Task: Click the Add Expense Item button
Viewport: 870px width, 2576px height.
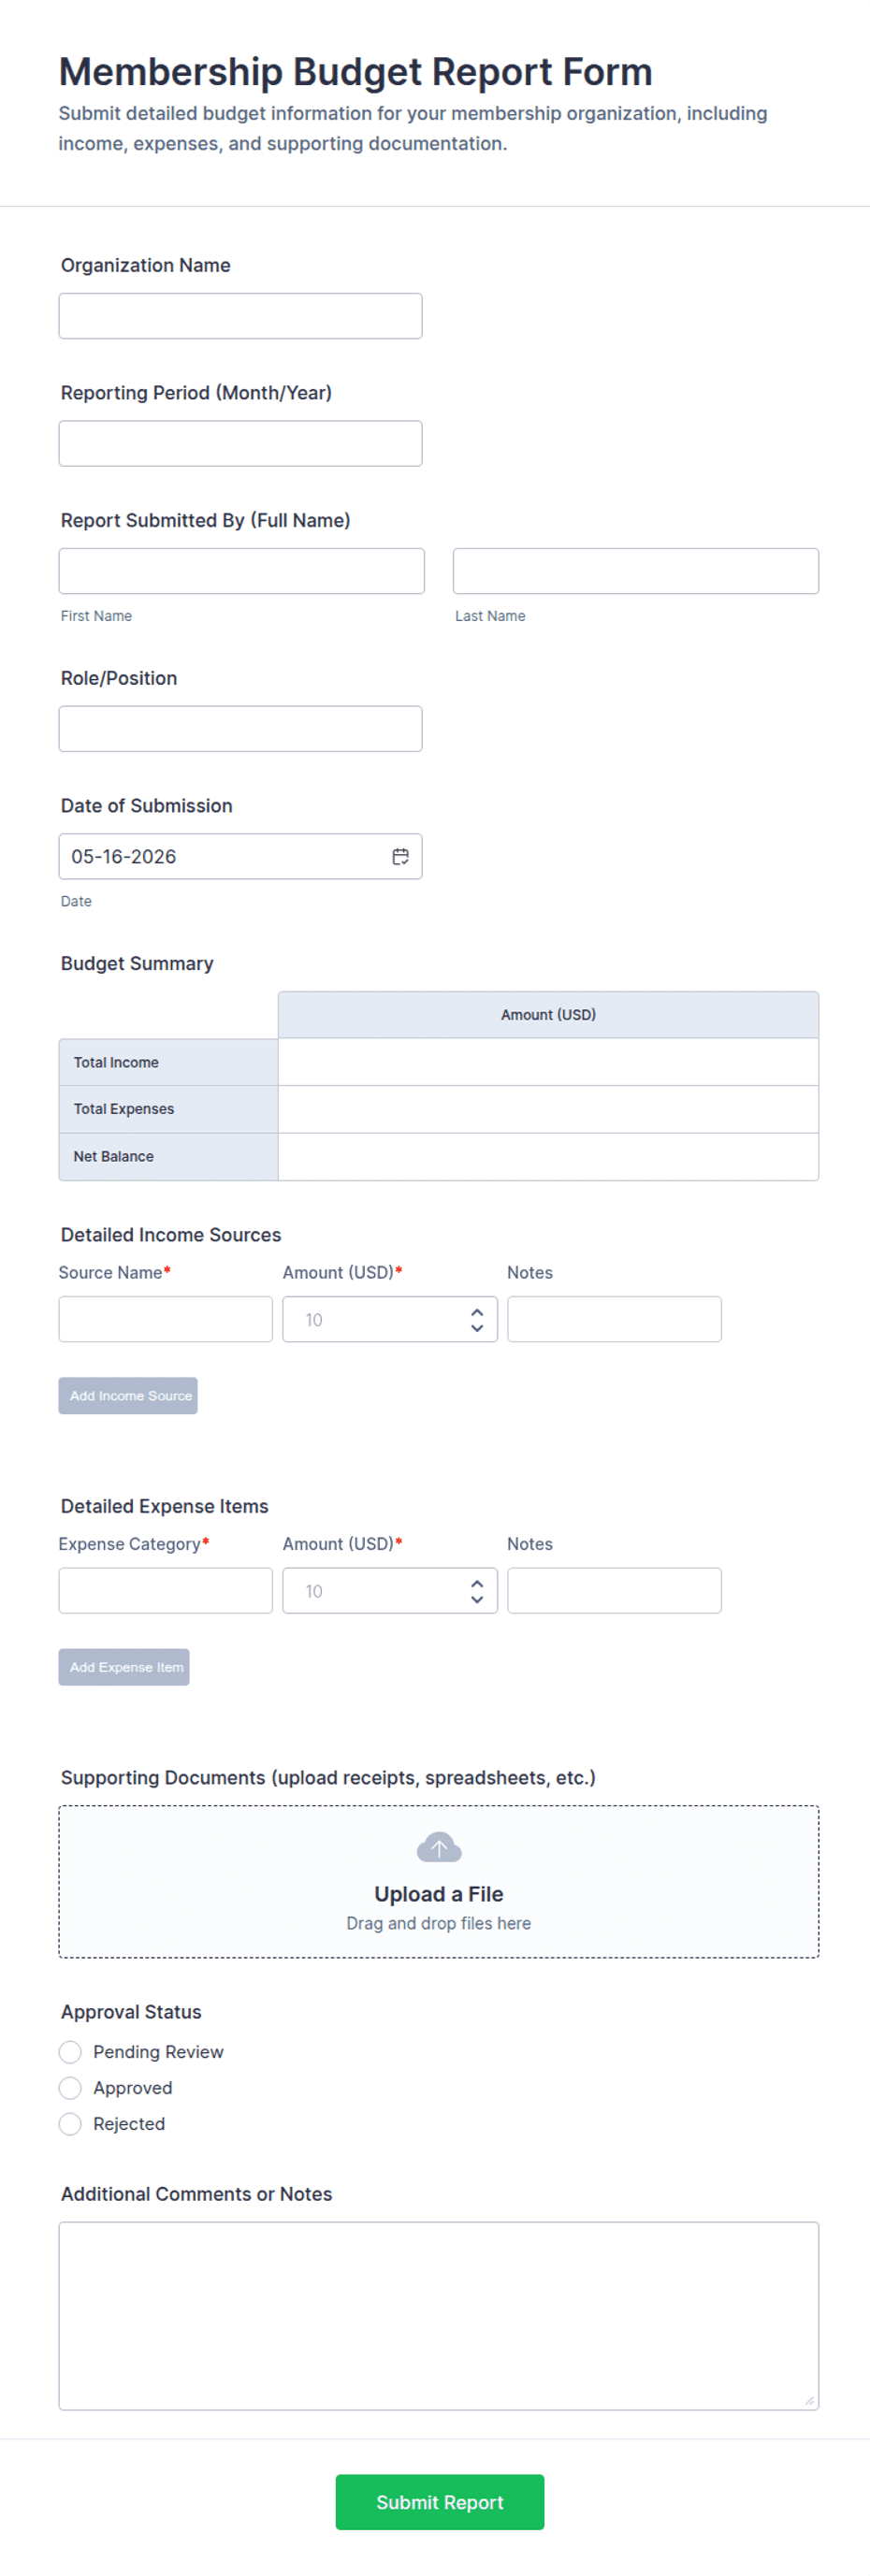Action: pos(124,1666)
